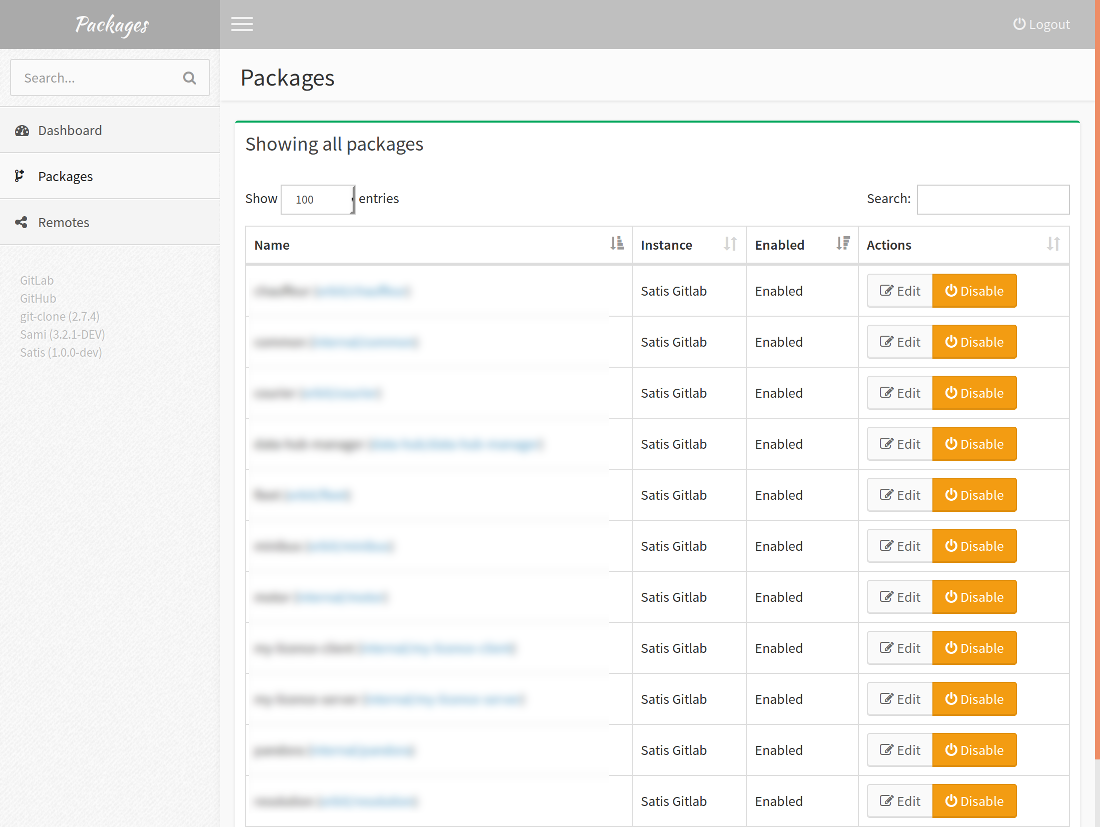
Task: Go to the Dashboard menu item
Action: 69,130
